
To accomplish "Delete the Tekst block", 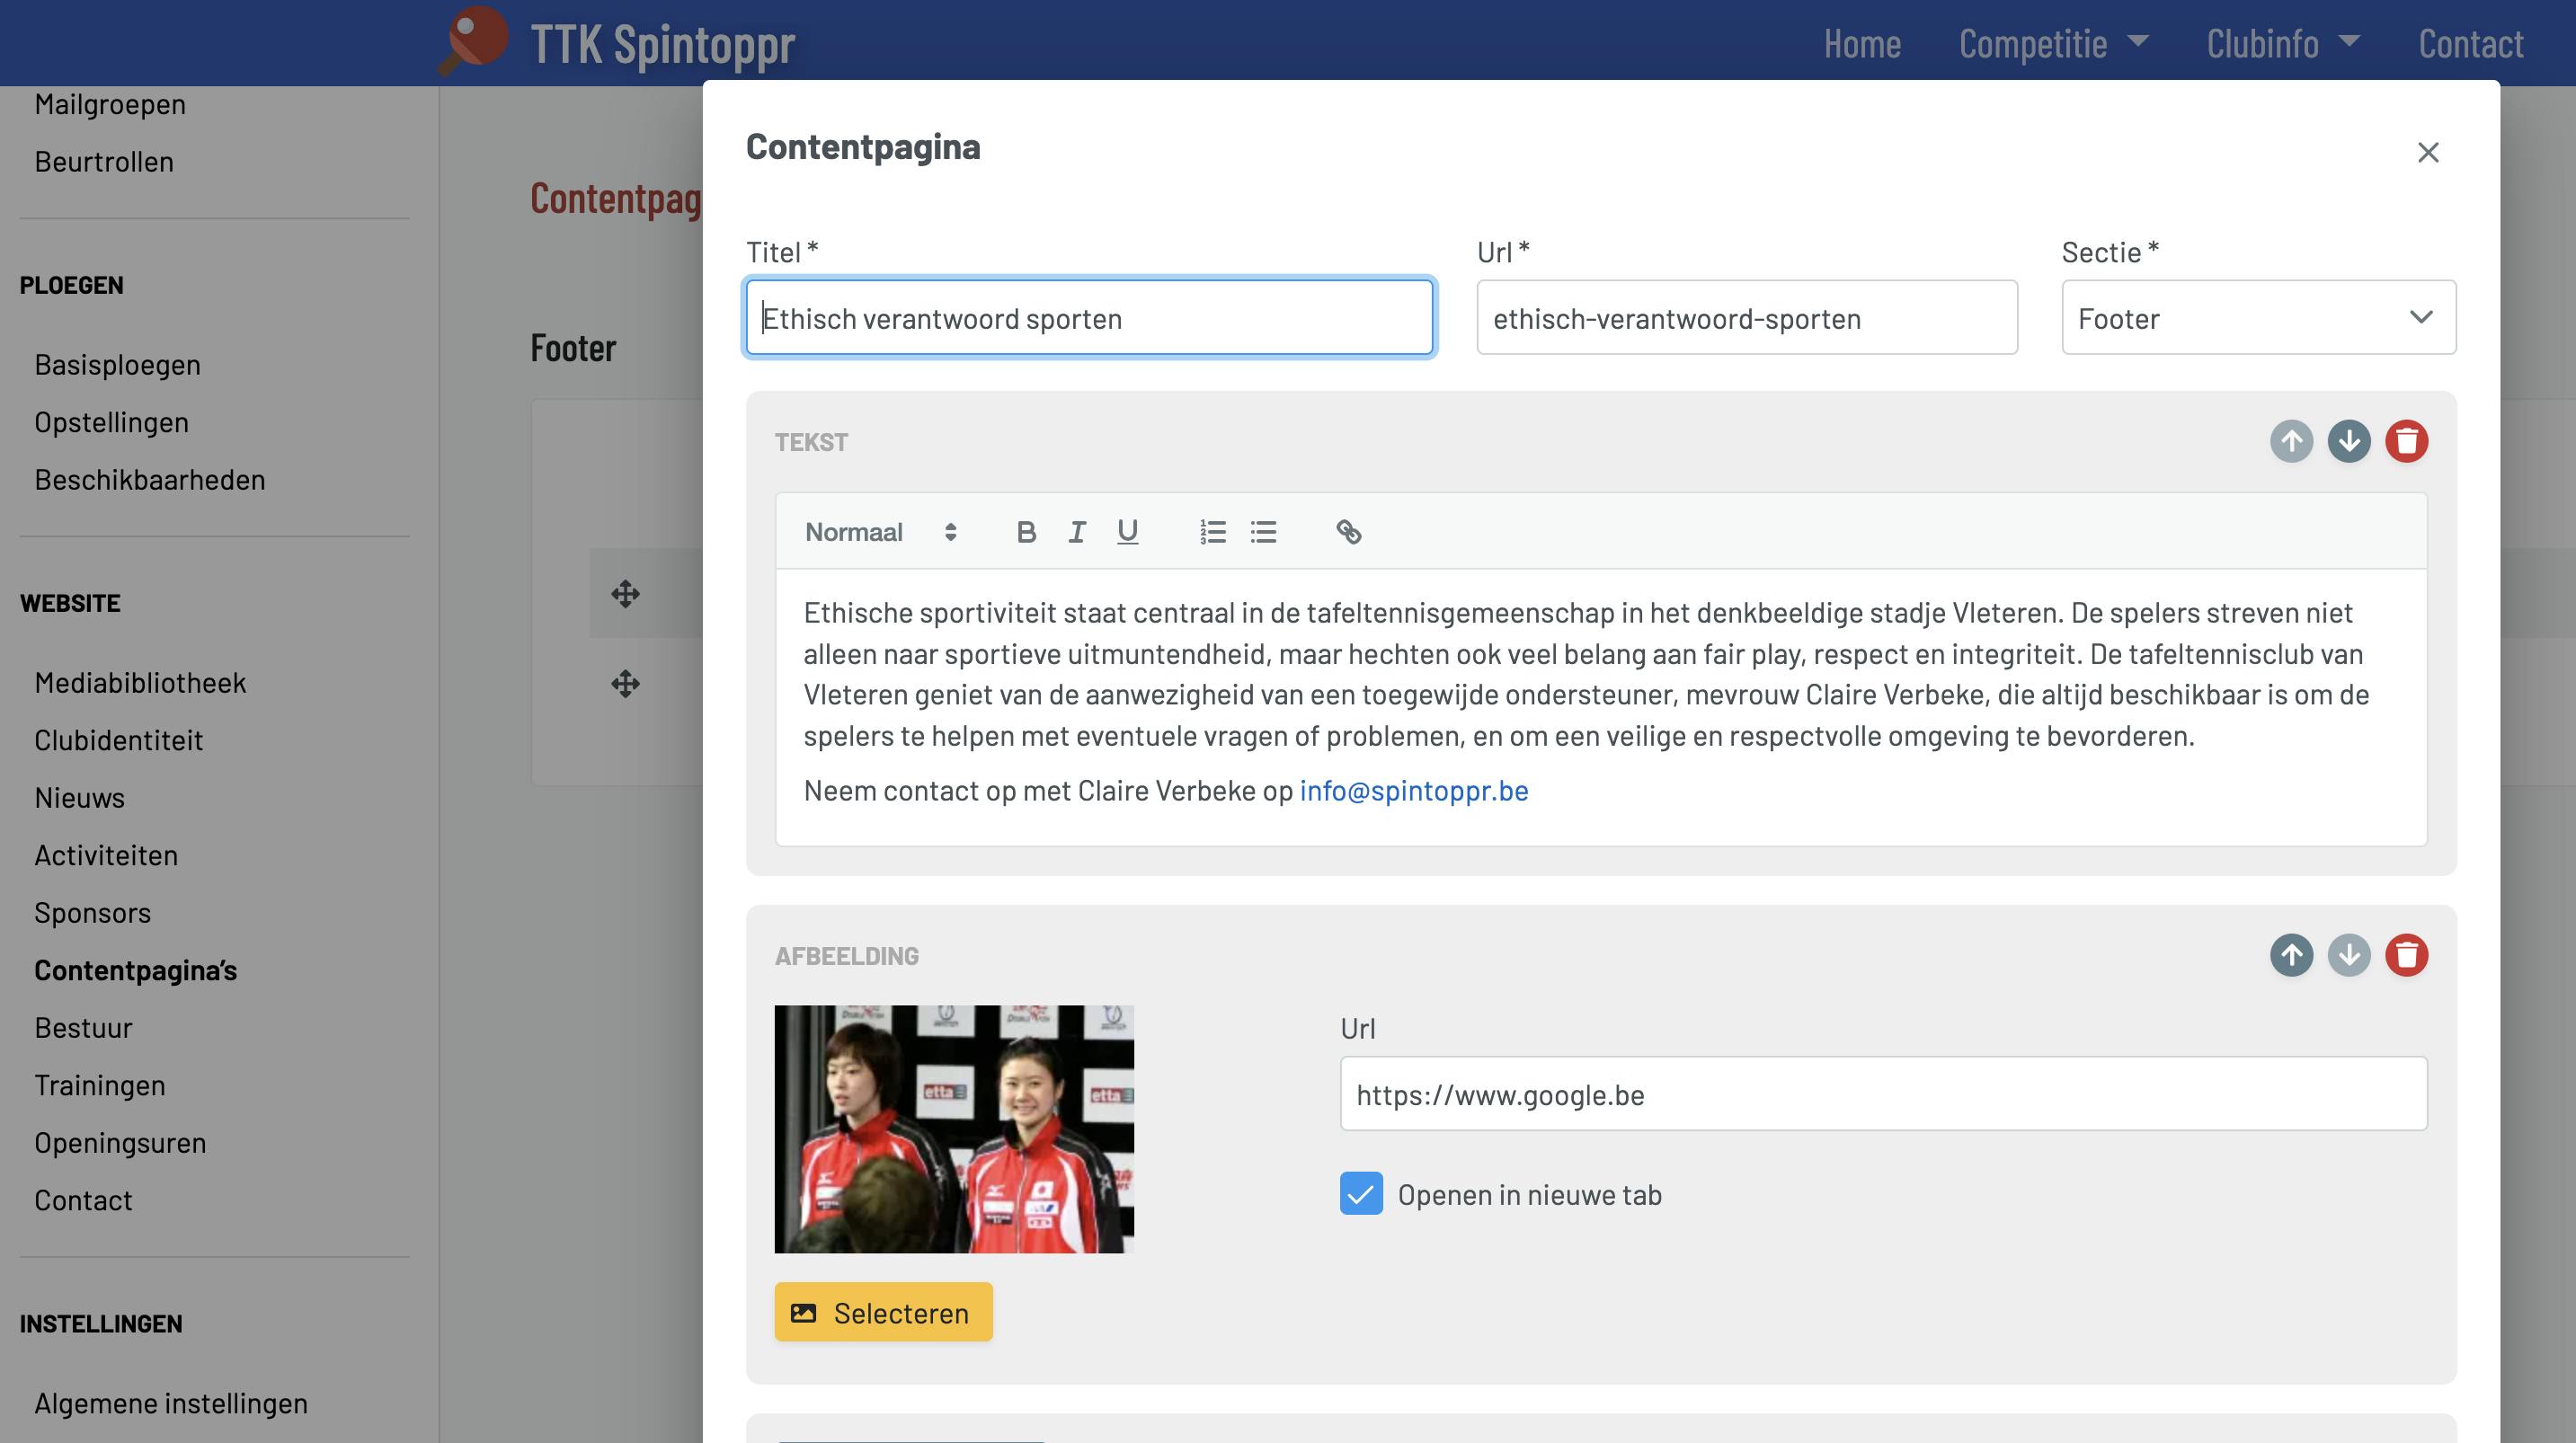I will (x=2406, y=441).
